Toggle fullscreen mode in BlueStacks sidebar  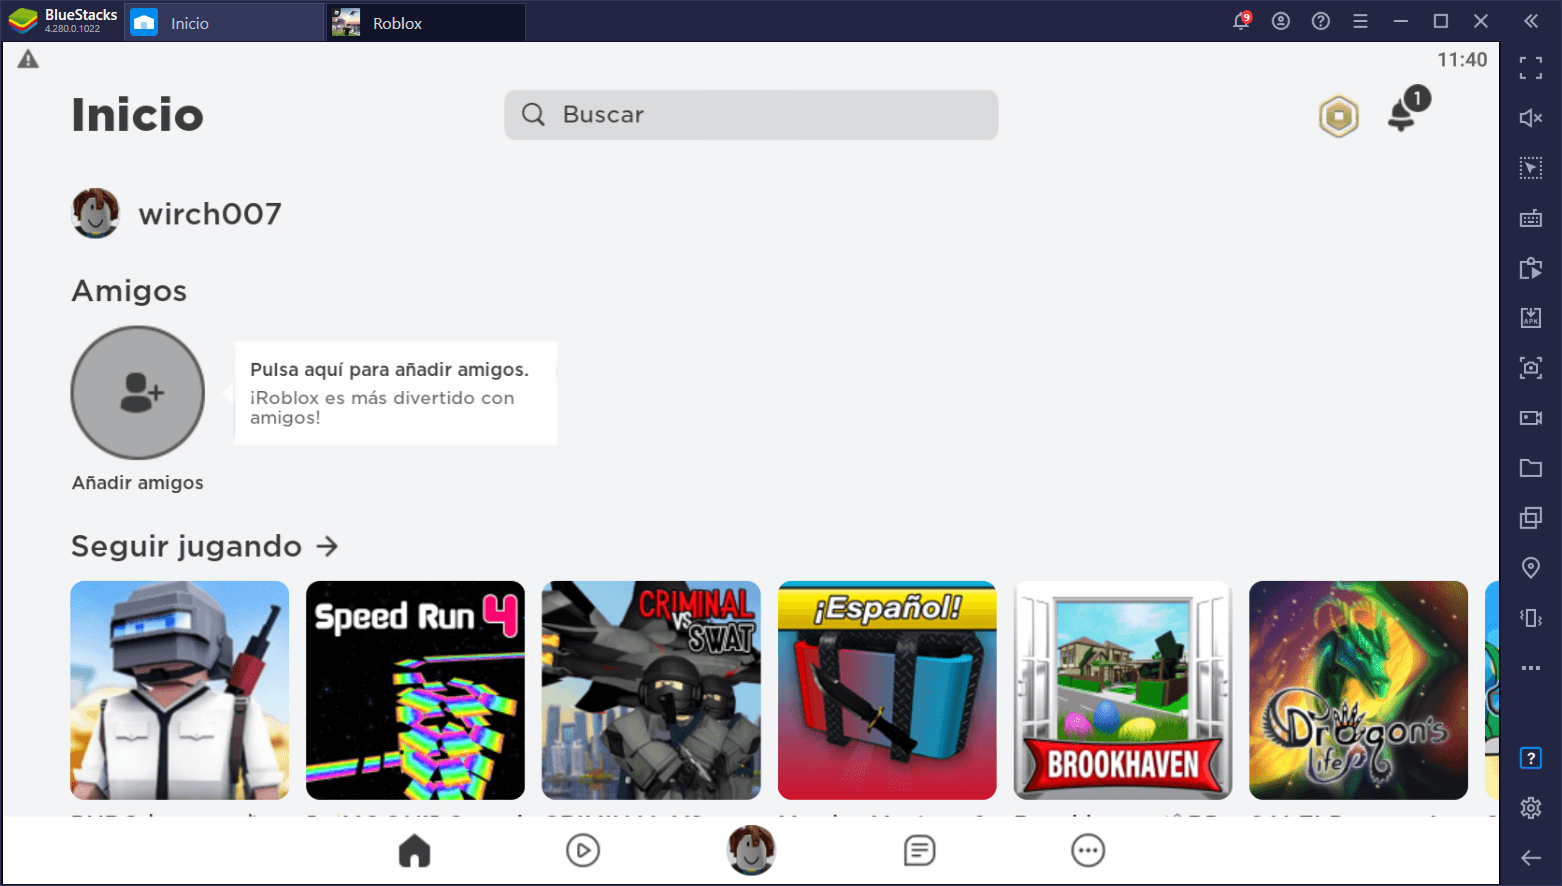click(1531, 68)
